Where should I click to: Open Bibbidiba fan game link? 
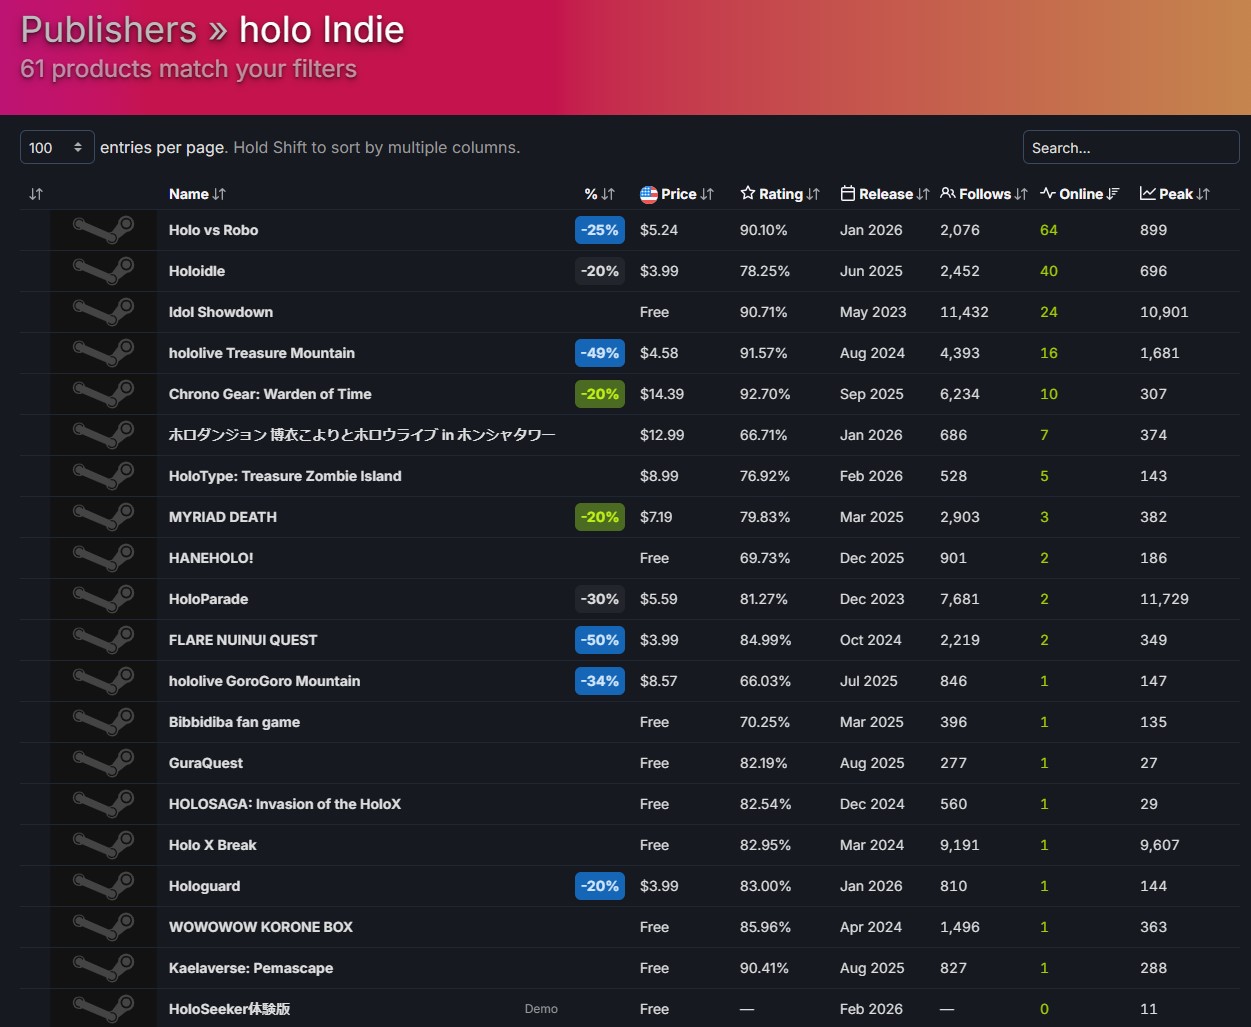coord(234,722)
